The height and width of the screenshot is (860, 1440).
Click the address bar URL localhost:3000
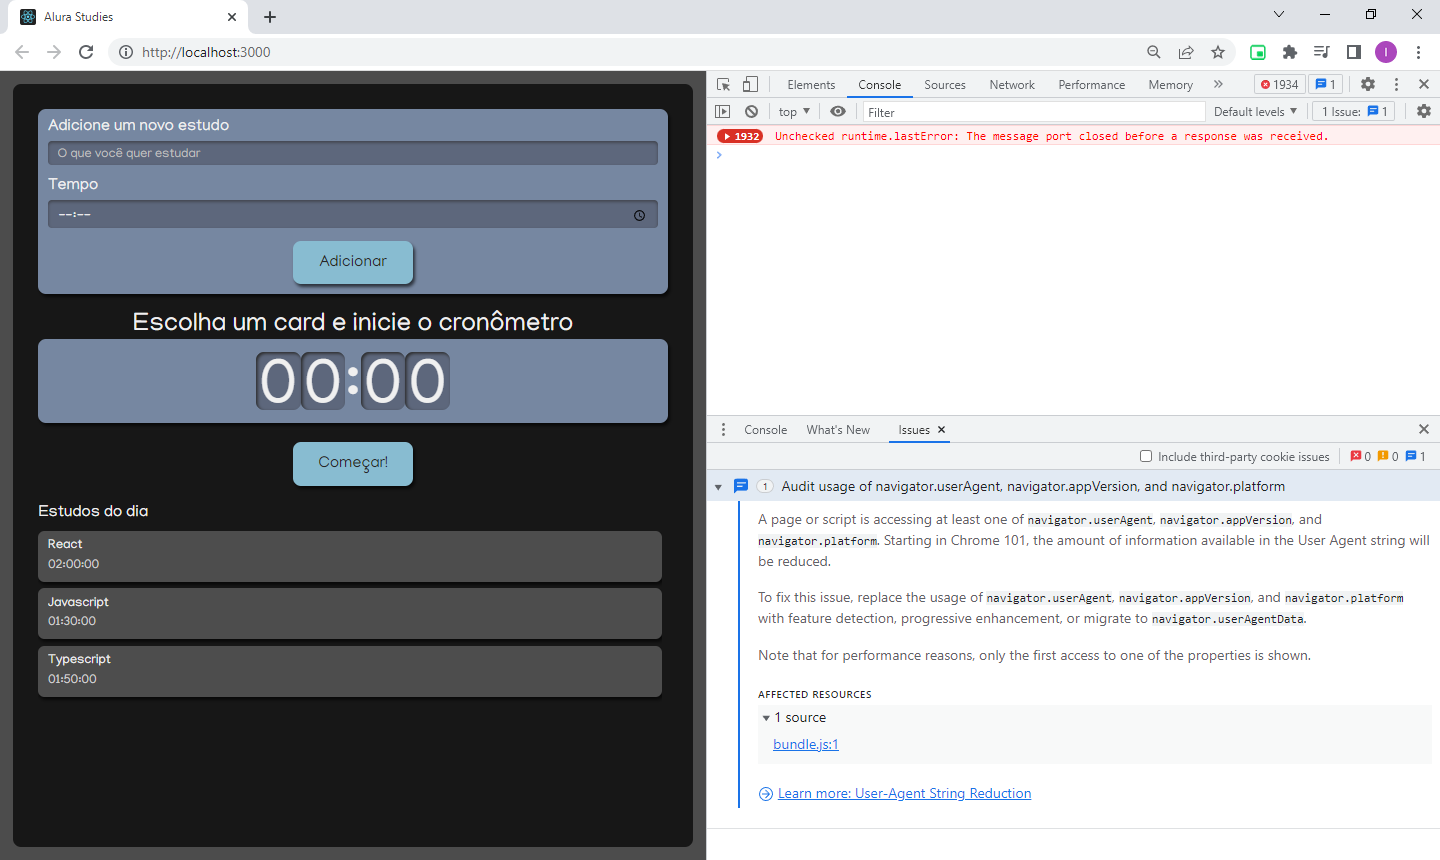click(206, 52)
